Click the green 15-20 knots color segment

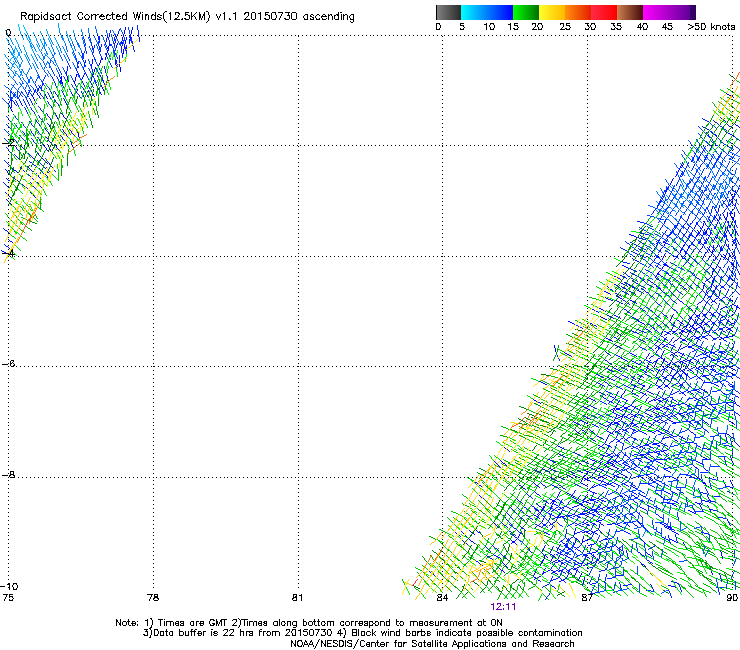(x=526, y=12)
